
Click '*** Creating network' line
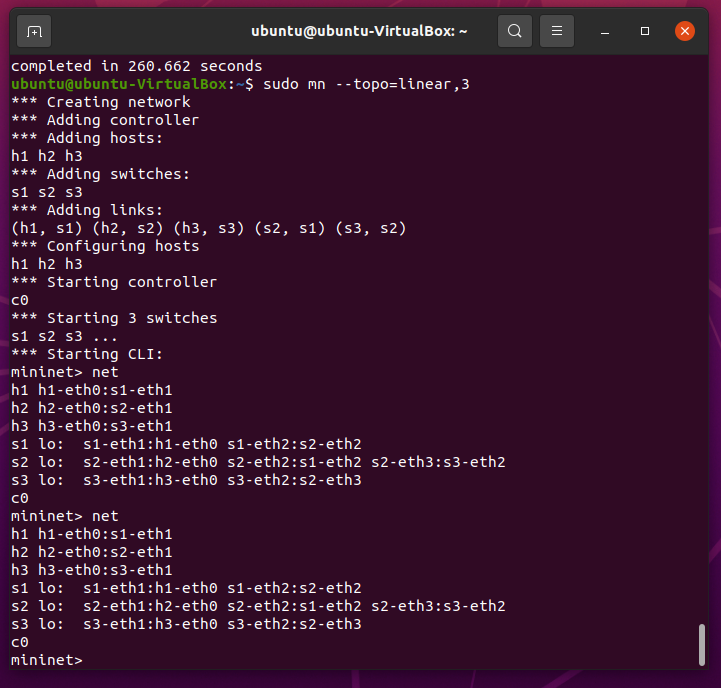click(101, 102)
